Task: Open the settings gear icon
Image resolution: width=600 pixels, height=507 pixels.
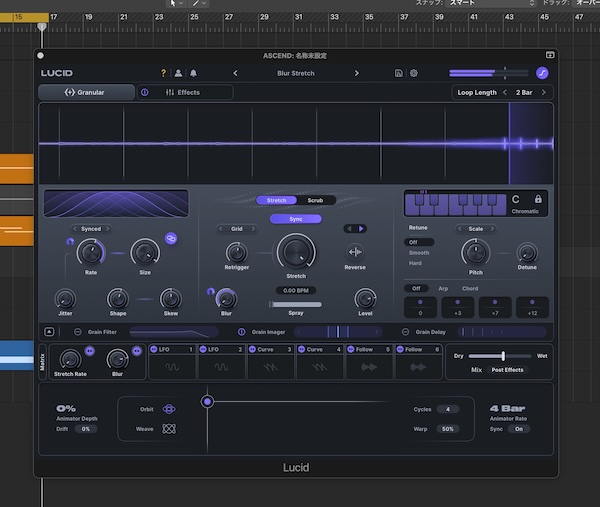Action: pyautogui.click(x=414, y=73)
